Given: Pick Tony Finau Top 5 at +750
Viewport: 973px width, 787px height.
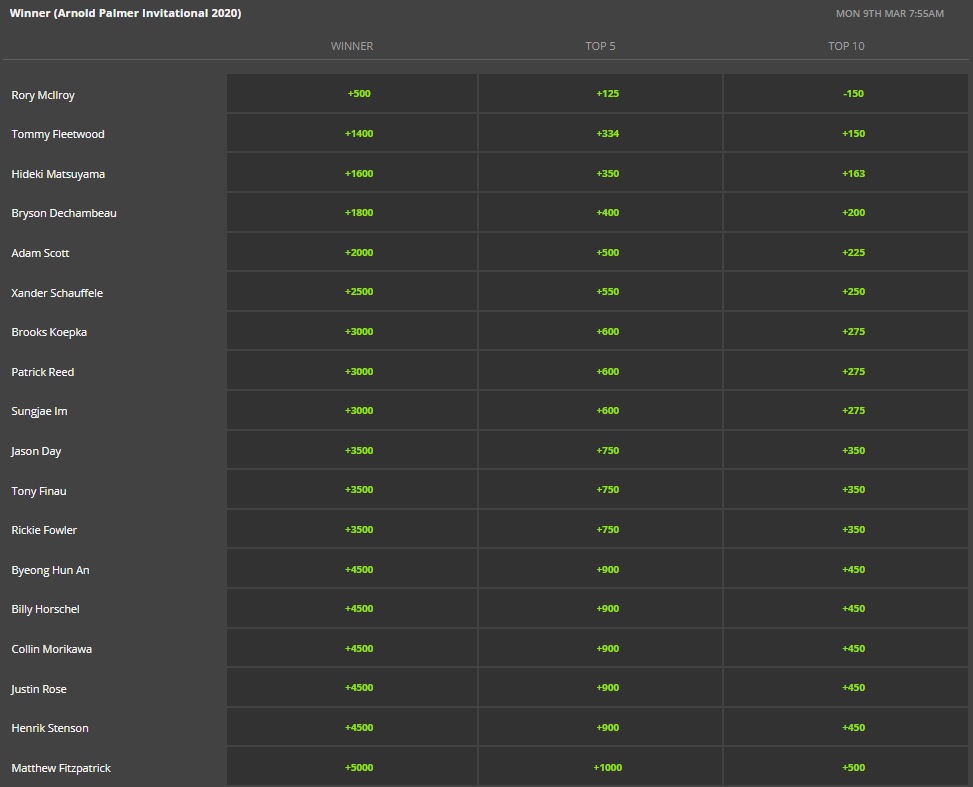Looking at the screenshot, I should click(600, 490).
